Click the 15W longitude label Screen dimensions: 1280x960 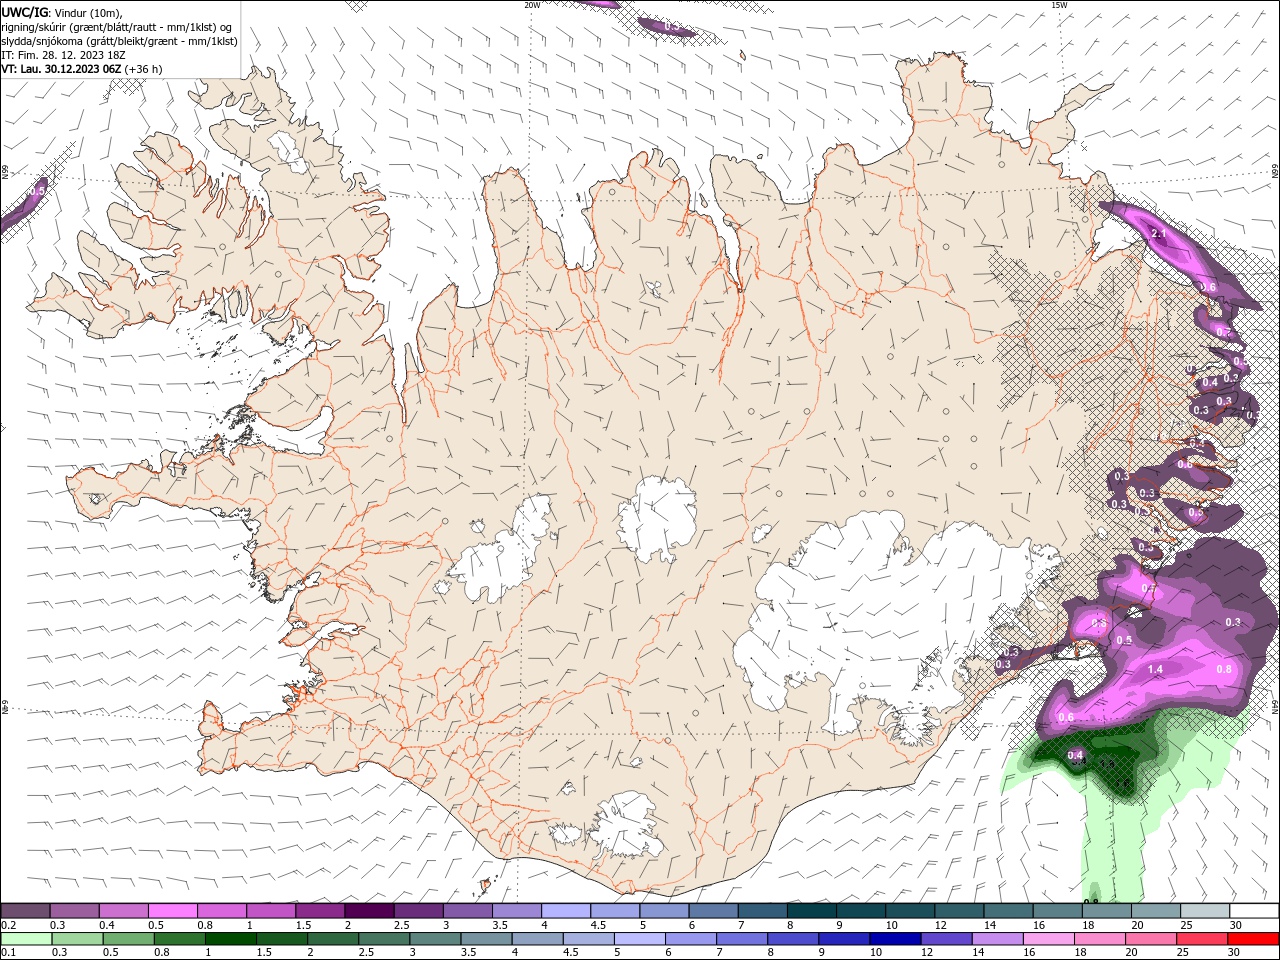click(x=1058, y=5)
